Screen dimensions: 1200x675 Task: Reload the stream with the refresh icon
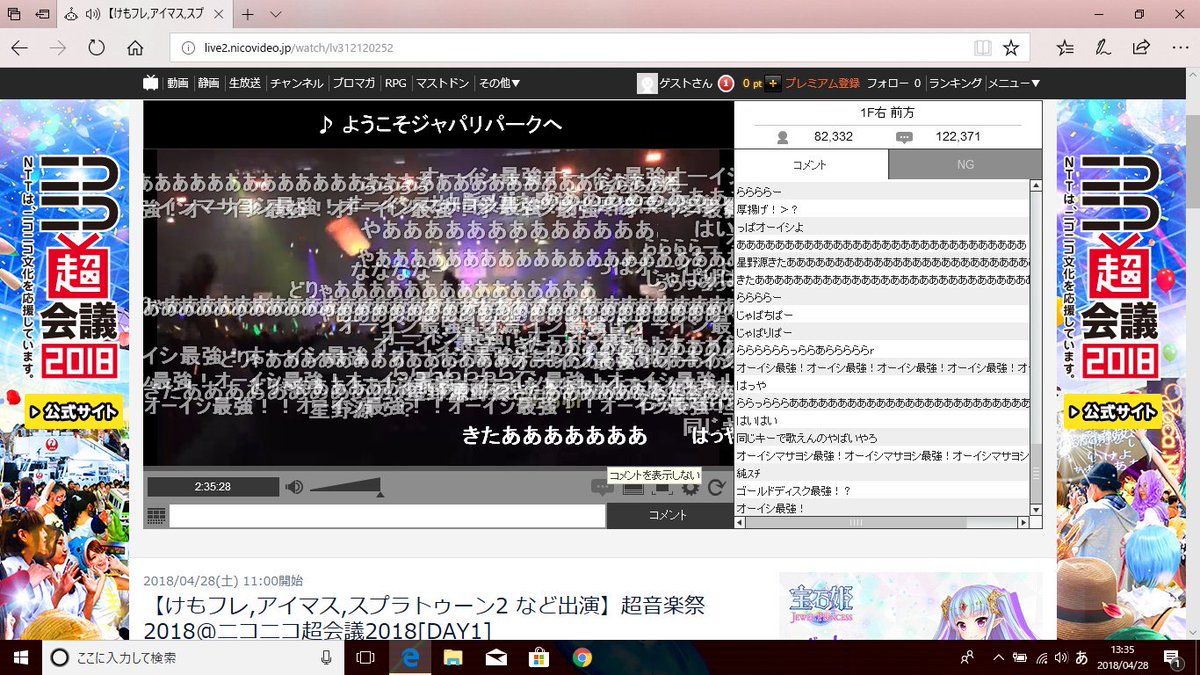[716, 488]
